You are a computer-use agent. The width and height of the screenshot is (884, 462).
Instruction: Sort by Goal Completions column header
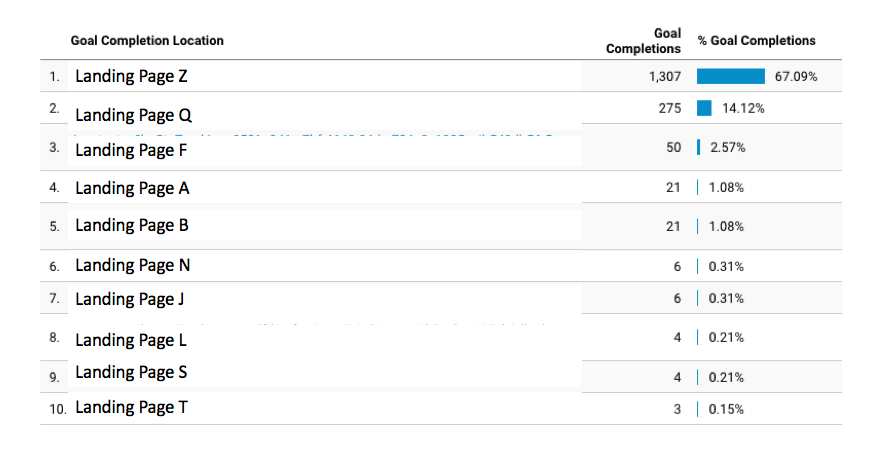pos(643,41)
